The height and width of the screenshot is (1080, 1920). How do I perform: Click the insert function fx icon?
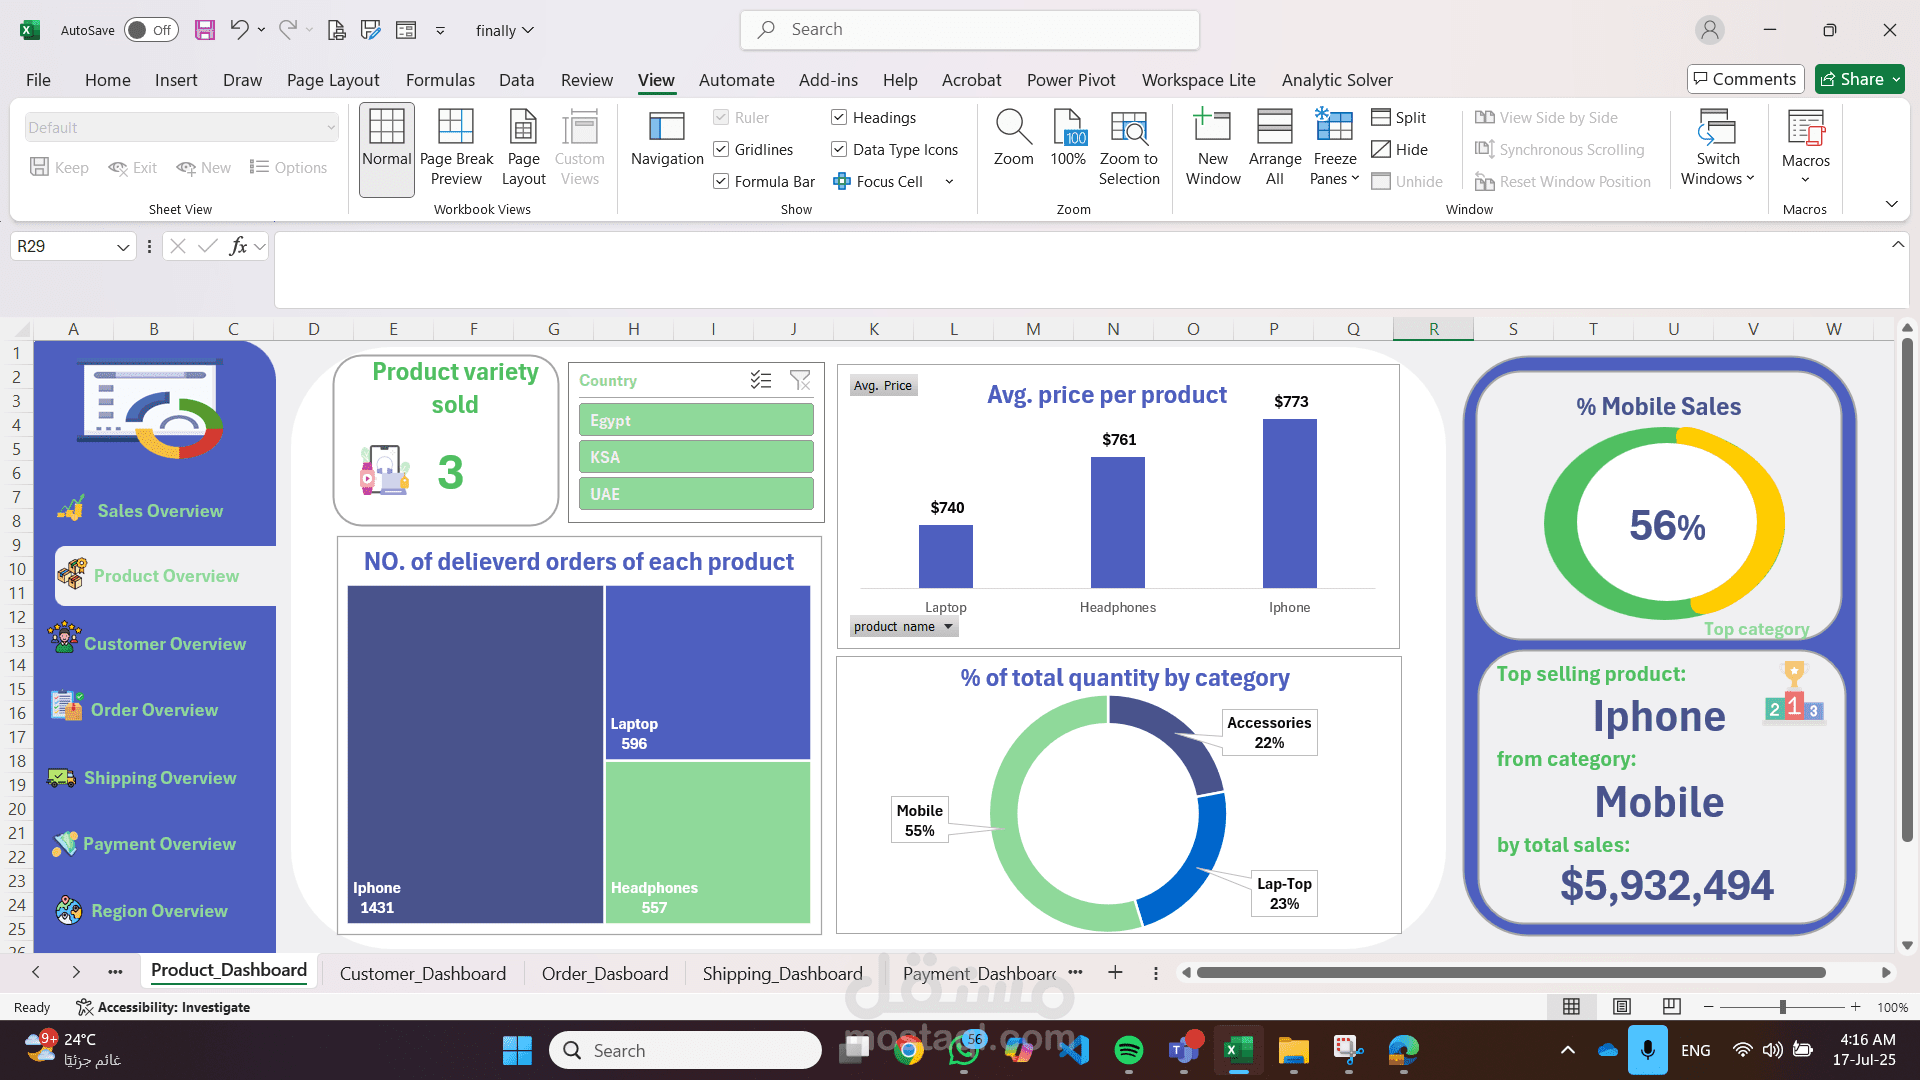click(238, 246)
